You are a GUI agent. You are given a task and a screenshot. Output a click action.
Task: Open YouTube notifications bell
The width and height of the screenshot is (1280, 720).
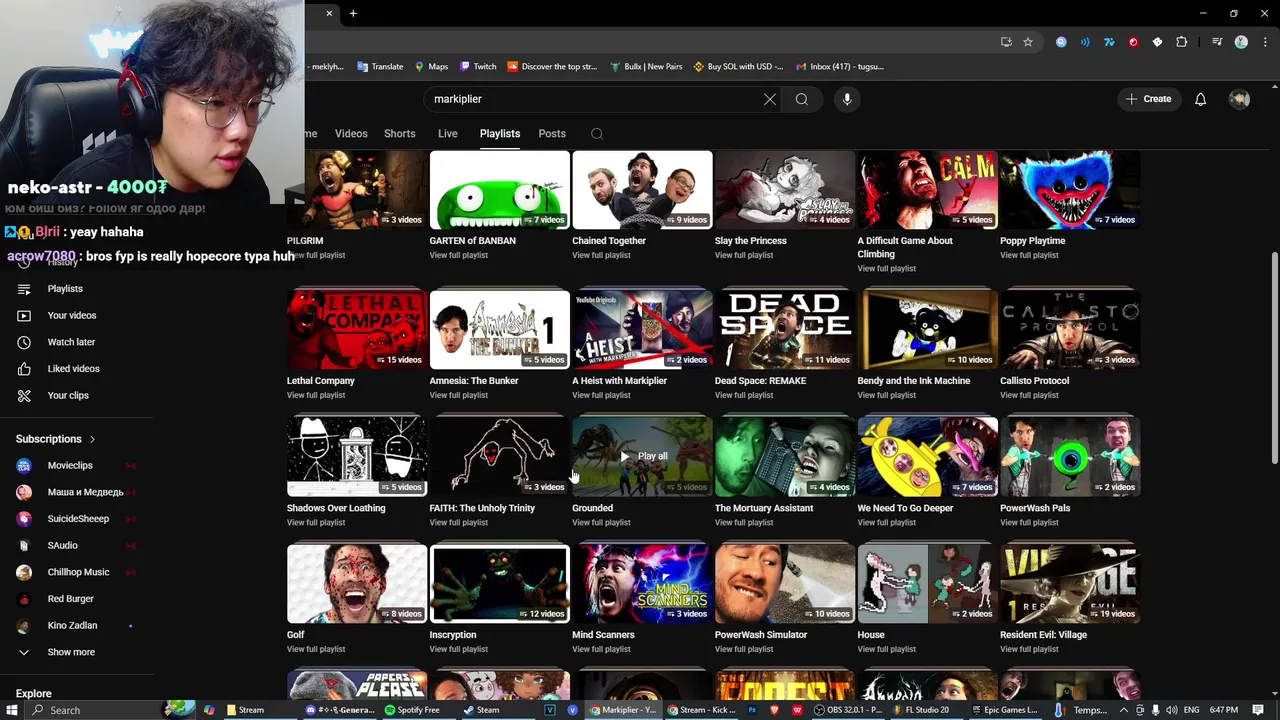coord(1200,99)
